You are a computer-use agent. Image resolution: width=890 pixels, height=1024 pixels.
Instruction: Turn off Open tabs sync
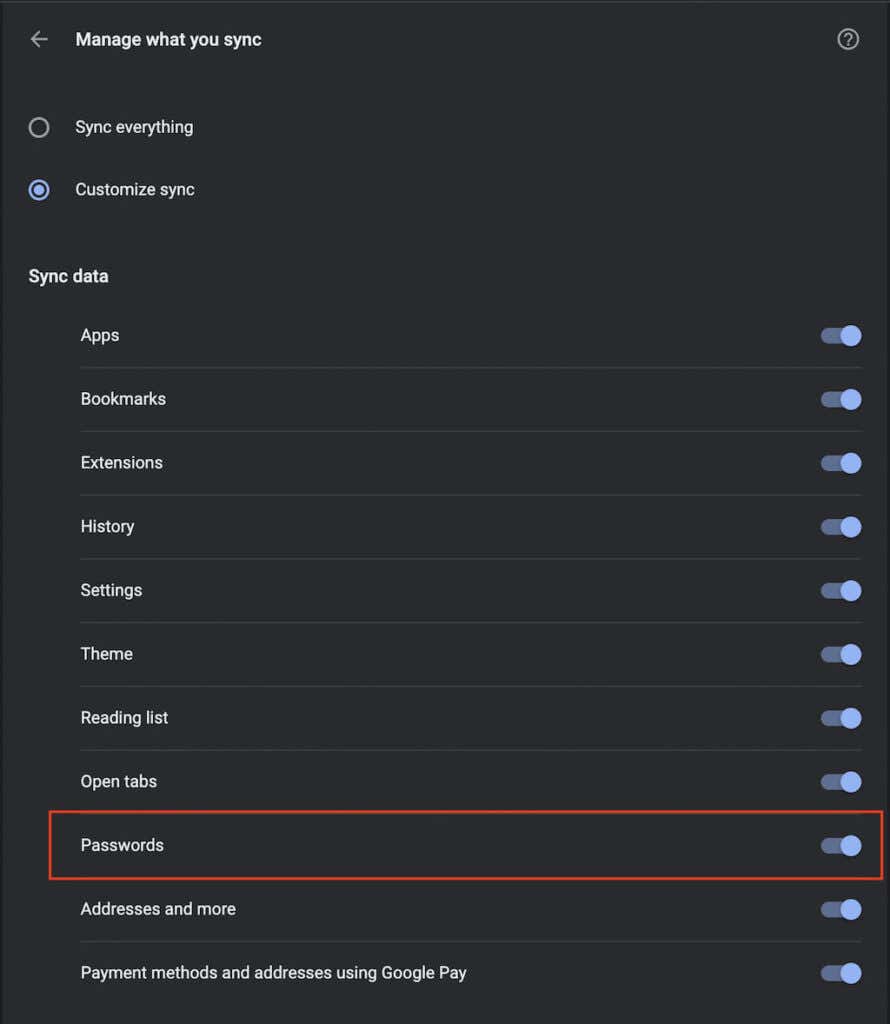pos(840,782)
